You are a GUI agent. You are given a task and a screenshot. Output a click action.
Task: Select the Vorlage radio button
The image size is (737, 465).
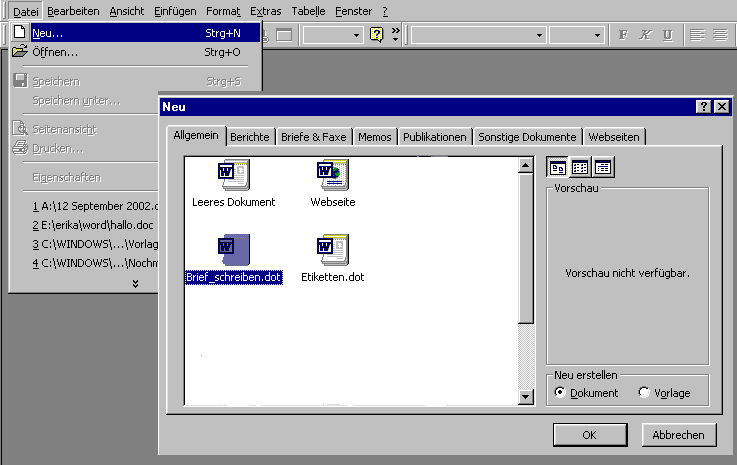tap(643, 393)
